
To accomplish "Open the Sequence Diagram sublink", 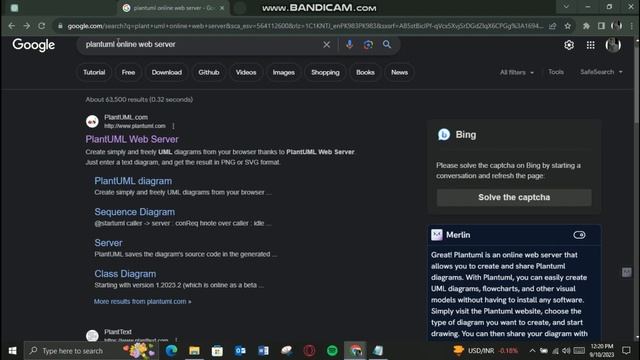I will click(x=135, y=212).
